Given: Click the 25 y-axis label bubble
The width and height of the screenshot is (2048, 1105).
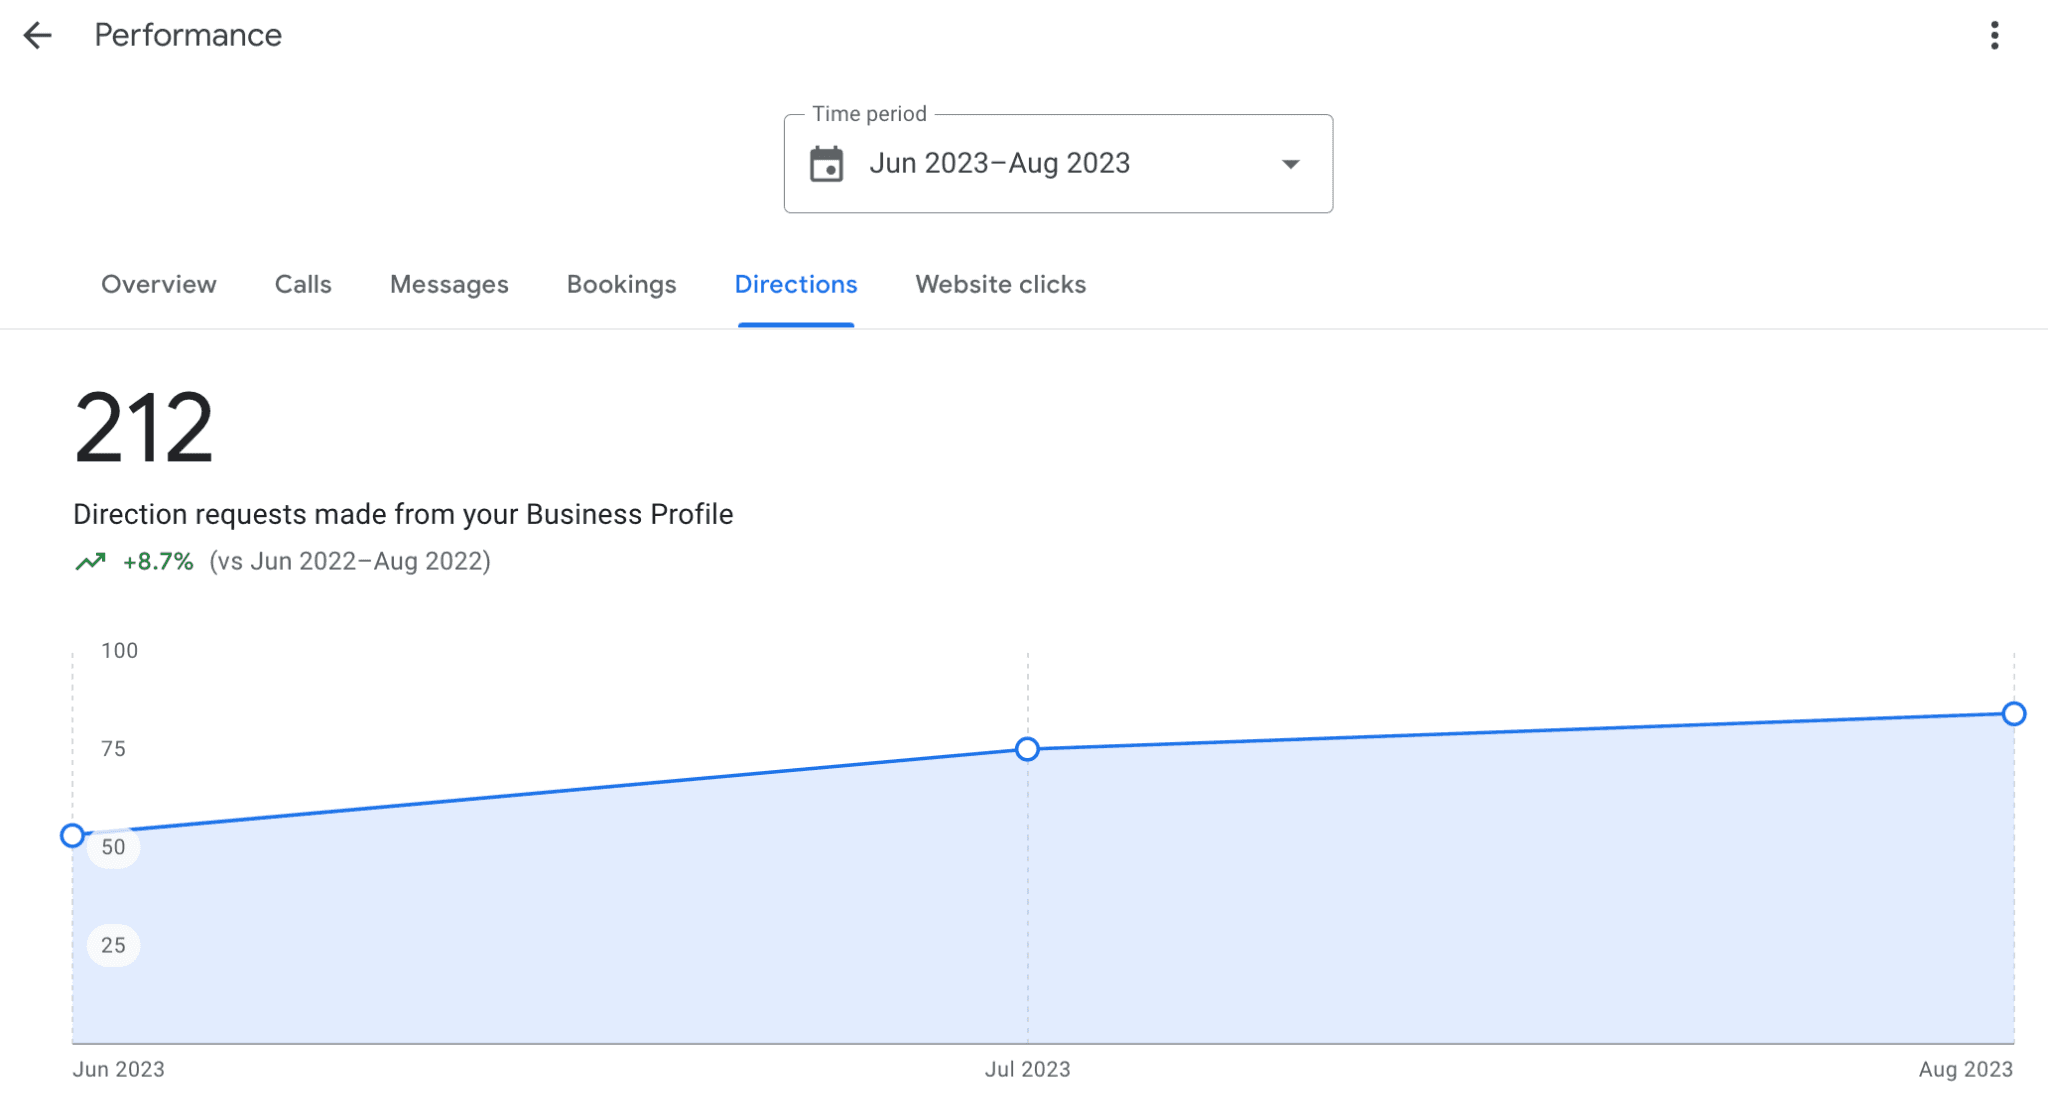Looking at the screenshot, I should coord(113,945).
